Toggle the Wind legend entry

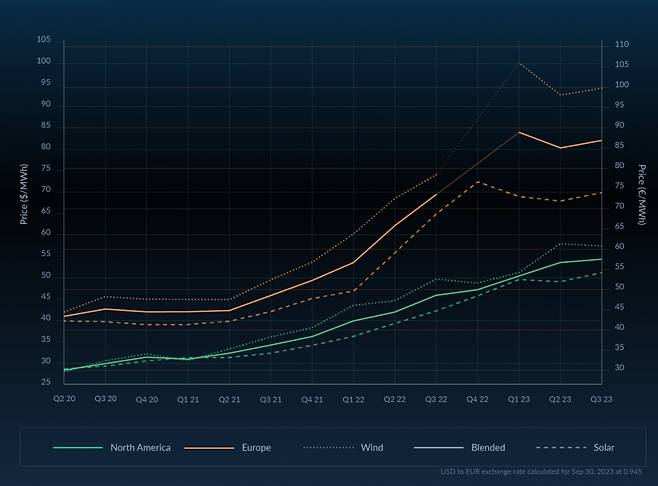(x=370, y=447)
